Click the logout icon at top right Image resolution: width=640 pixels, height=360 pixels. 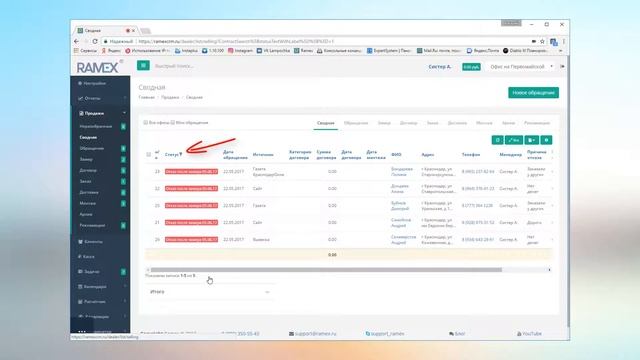[x=562, y=66]
